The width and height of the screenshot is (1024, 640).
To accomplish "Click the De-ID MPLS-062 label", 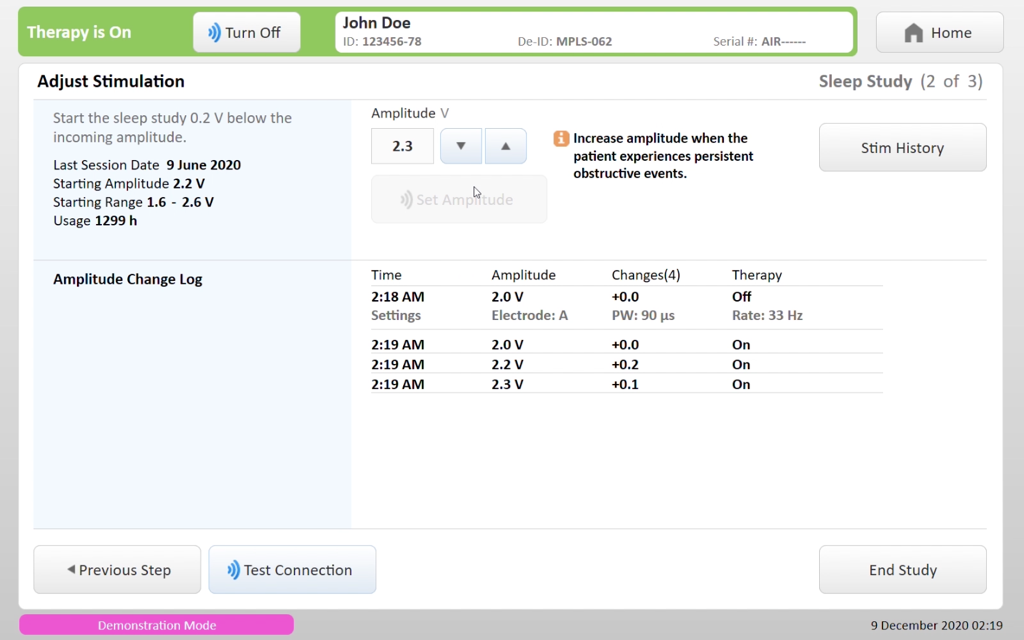I will (x=565, y=42).
